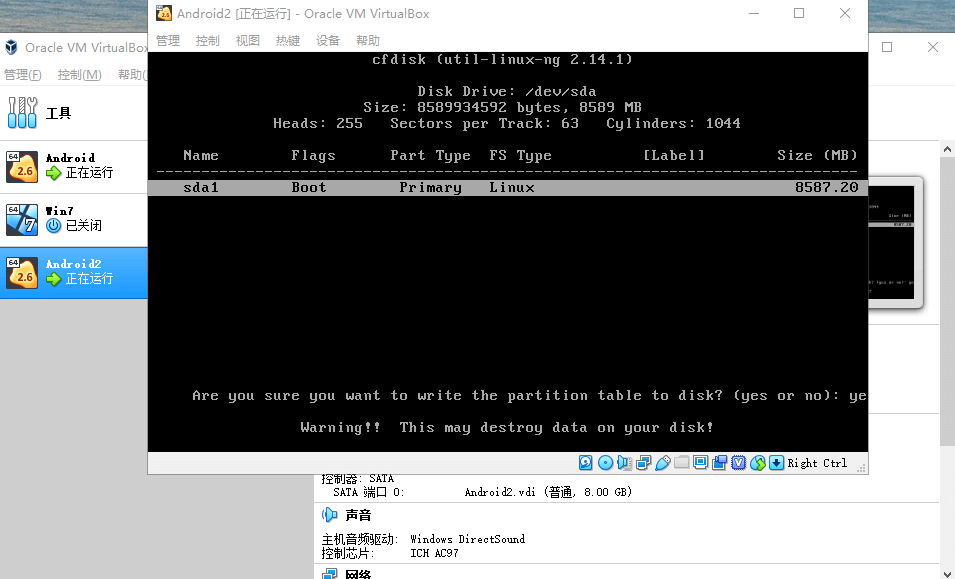Click the CPU virtualization 'V' status icon
Viewport: 955px width, 579px height.
[x=739, y=462]
